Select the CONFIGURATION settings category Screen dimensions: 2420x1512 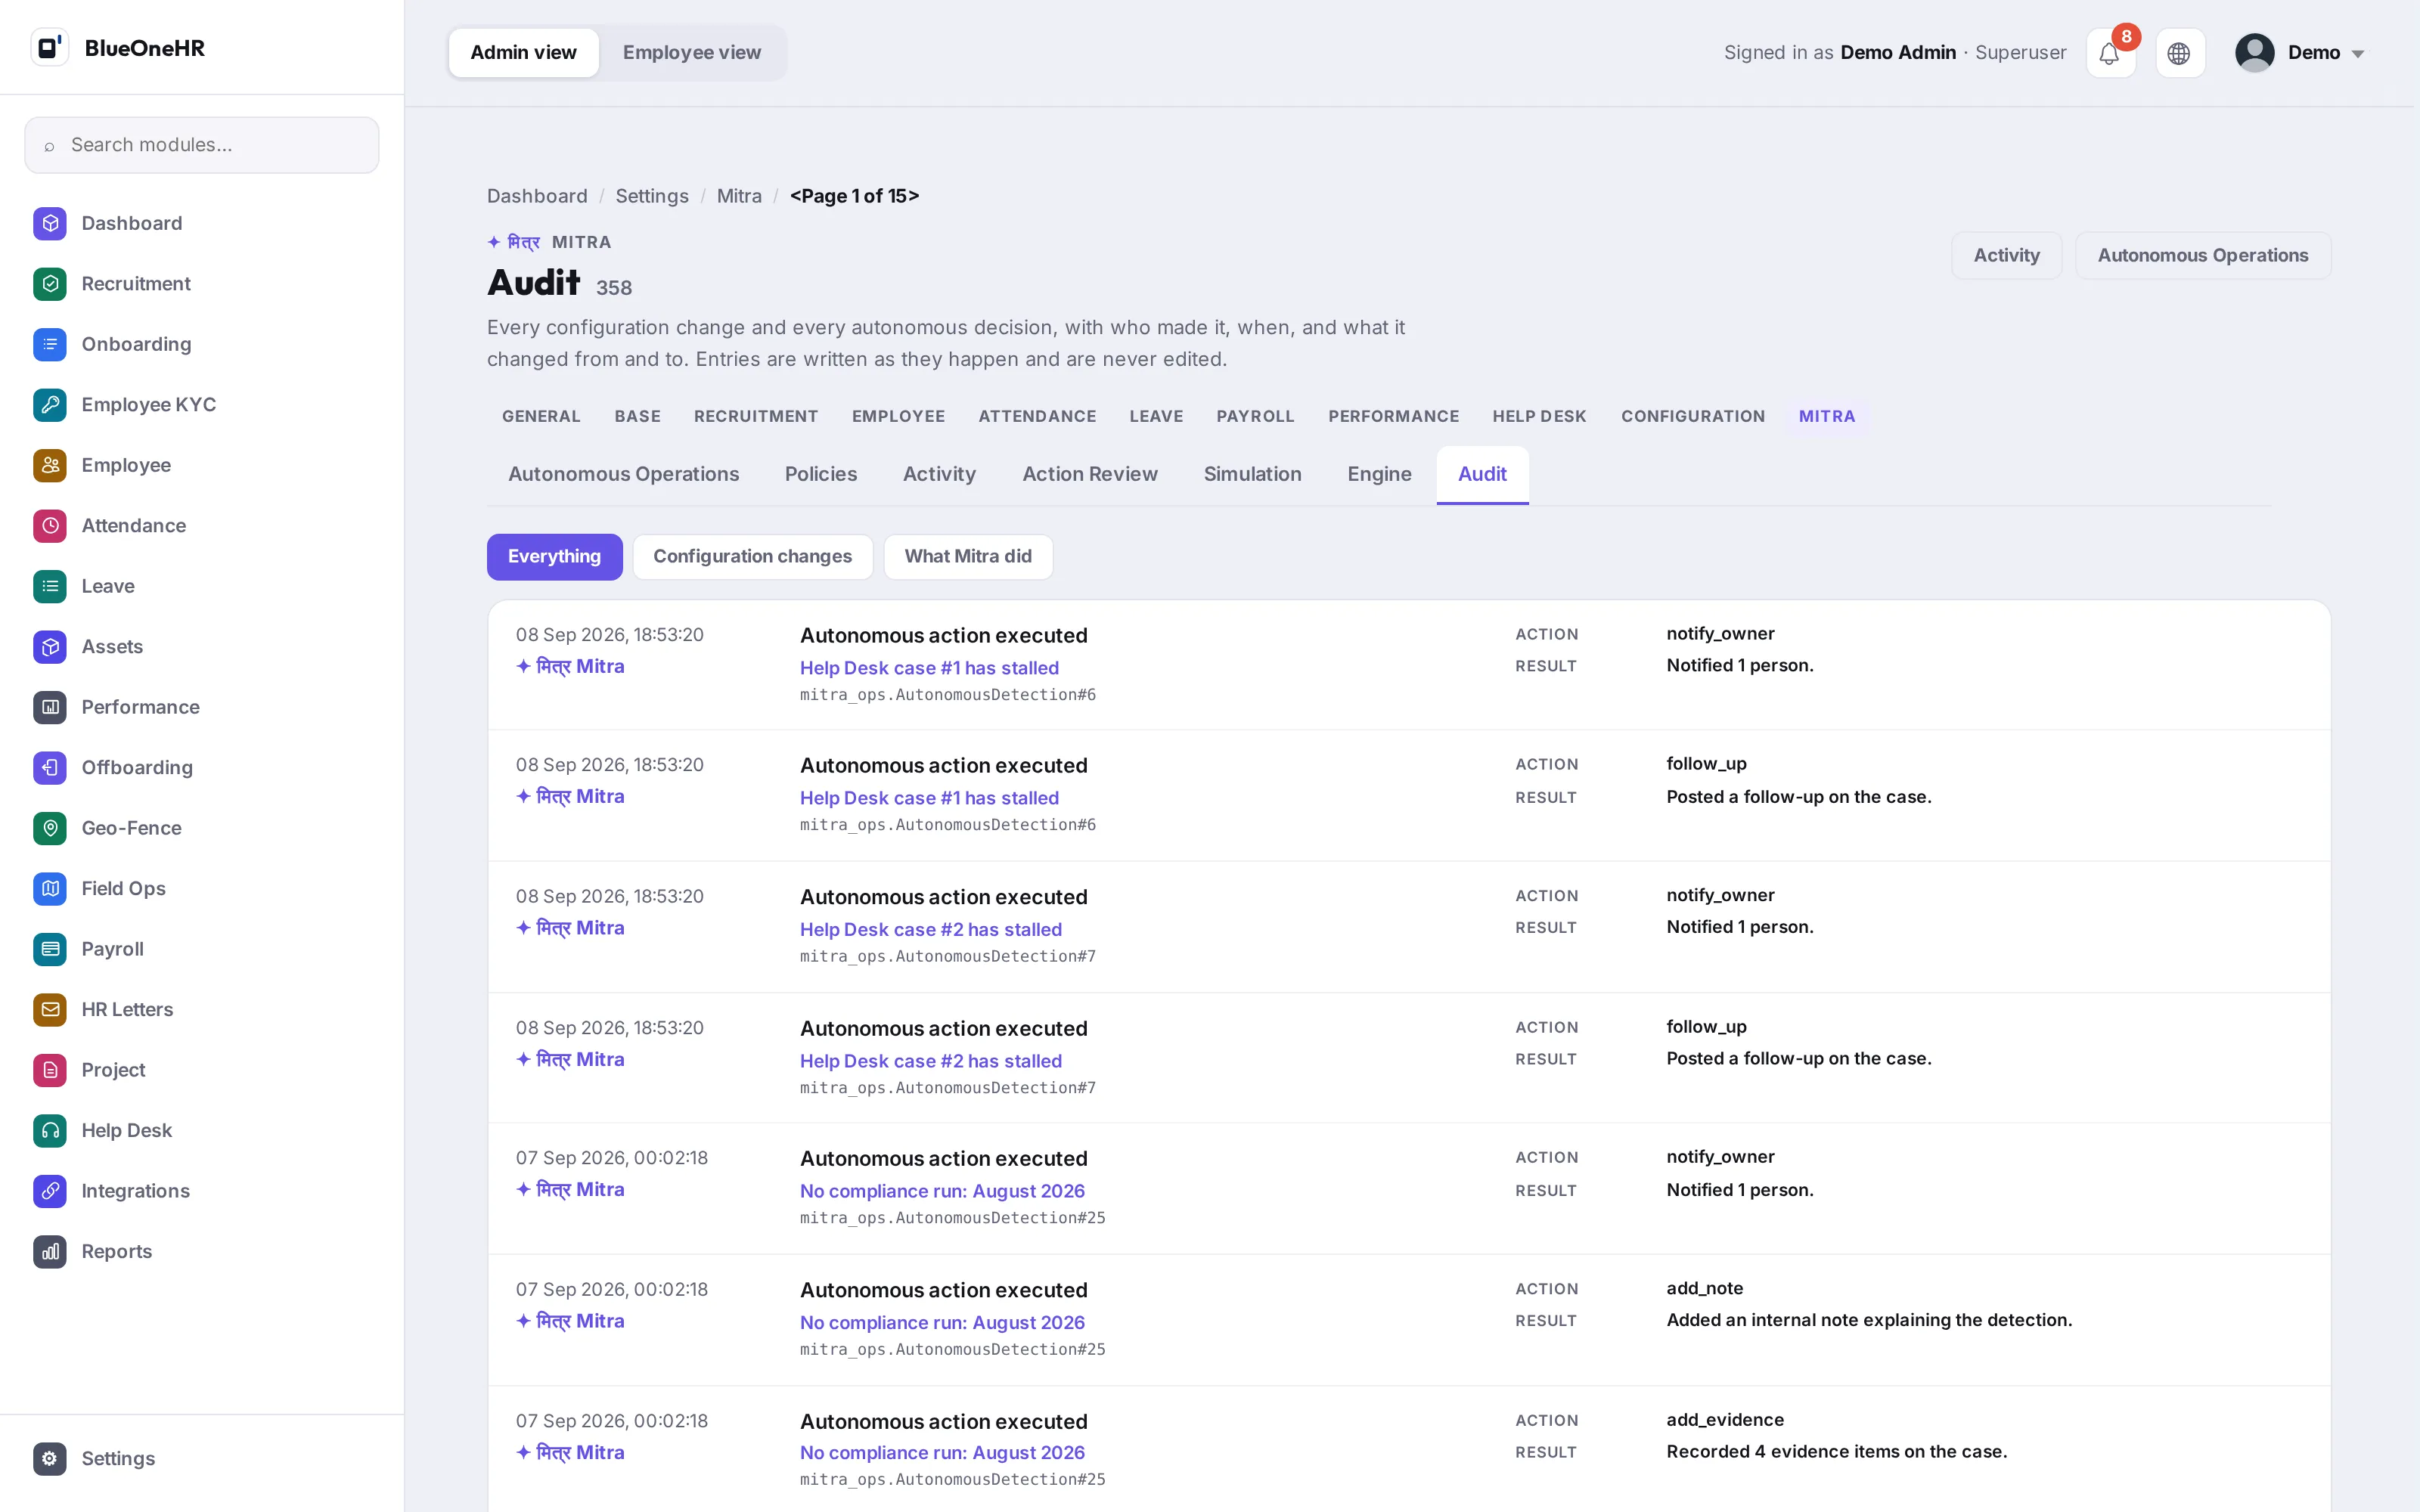click(1692, 417)
